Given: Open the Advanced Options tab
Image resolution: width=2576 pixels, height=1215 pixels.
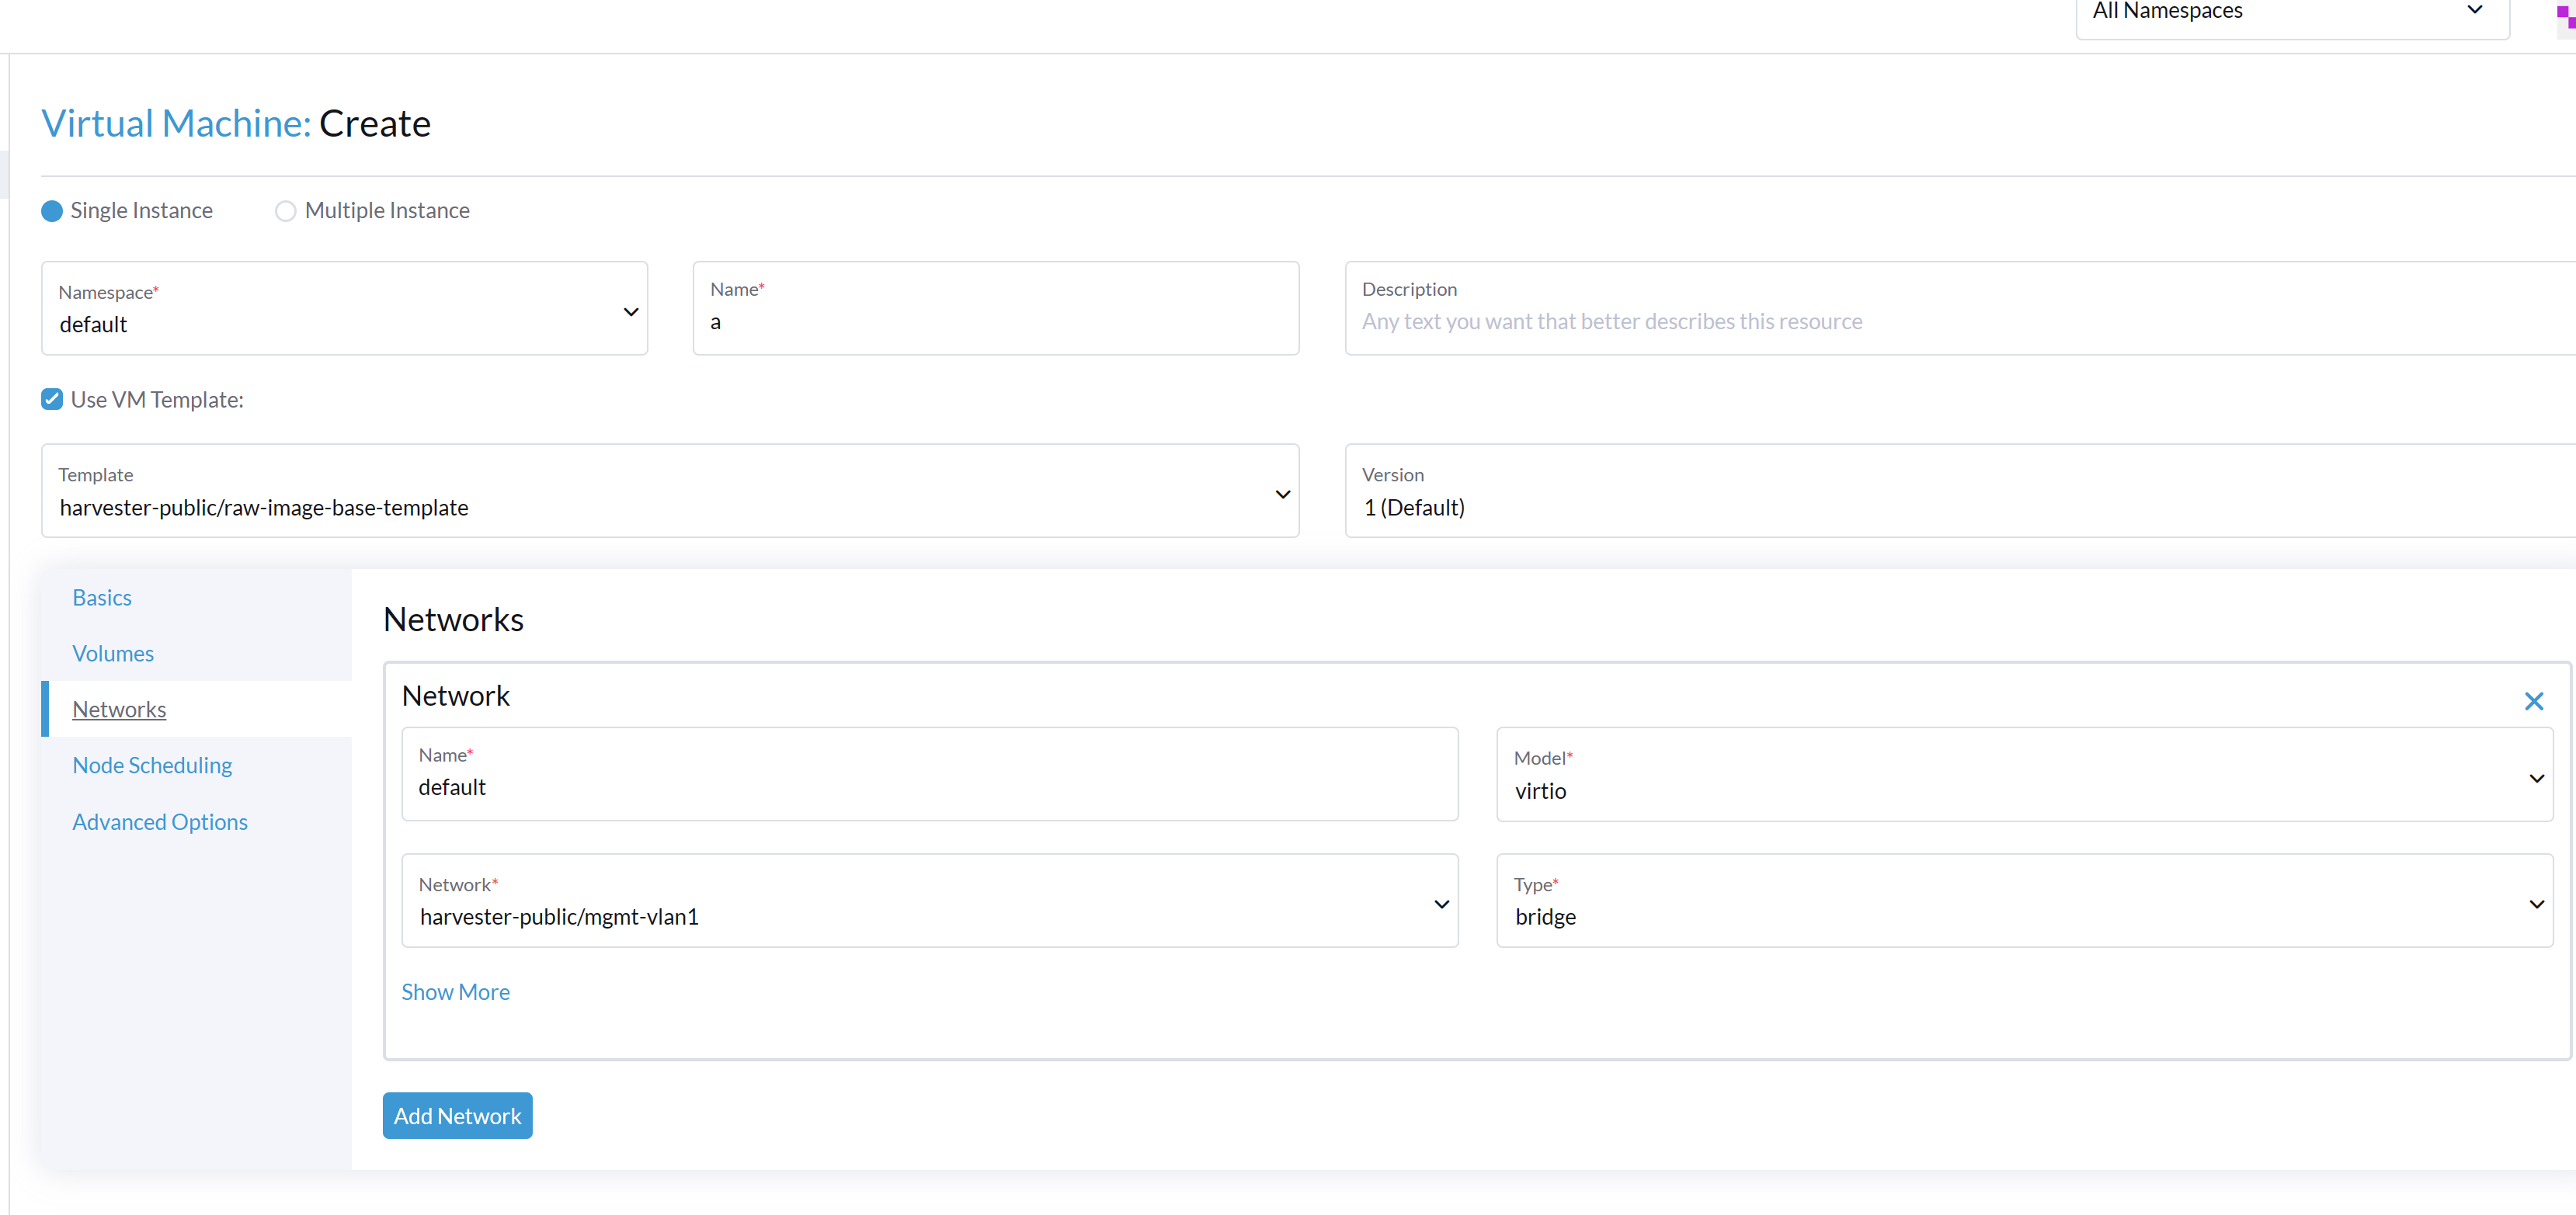Looking at the screenshot, I should [160, 821].
